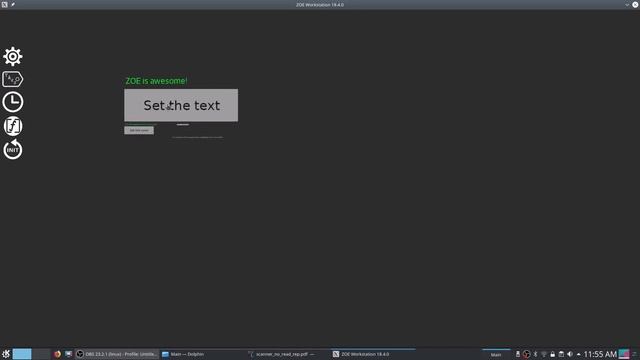The height and width of the screenshot is (360, 640).
Task: Open the 11:55 AM clock
Action: pyautogui.click(x=600, y=354)
